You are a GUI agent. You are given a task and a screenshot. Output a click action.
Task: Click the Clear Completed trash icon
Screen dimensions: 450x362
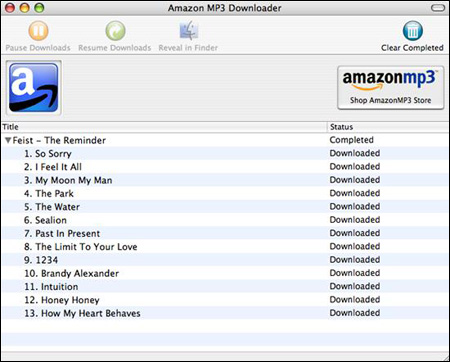click(413, 31)
